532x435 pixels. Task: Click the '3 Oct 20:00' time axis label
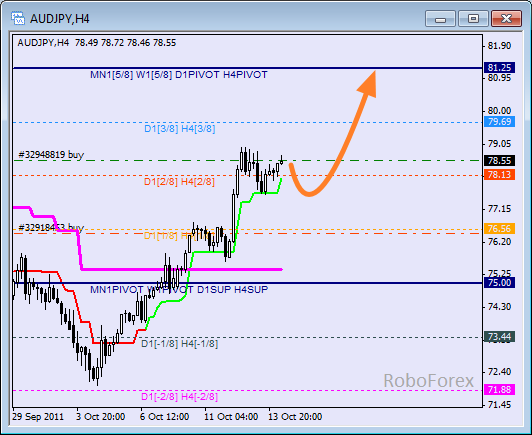point(100,417)
